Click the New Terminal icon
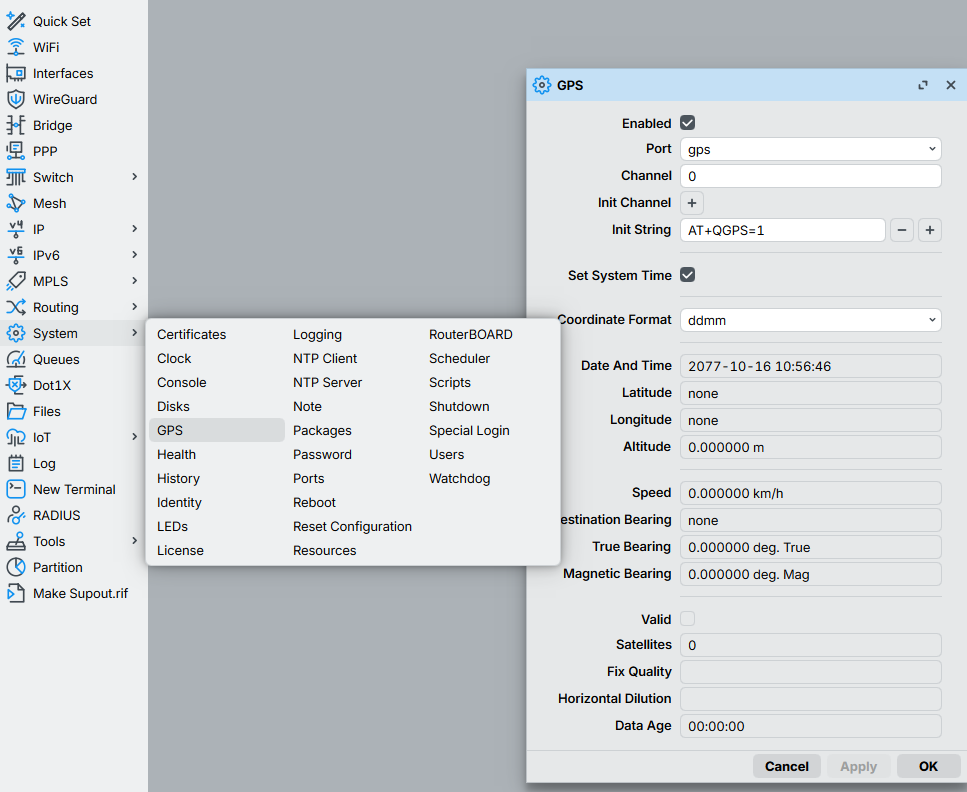Viewport: 967px width, 792px height. (x=15, y=489)
